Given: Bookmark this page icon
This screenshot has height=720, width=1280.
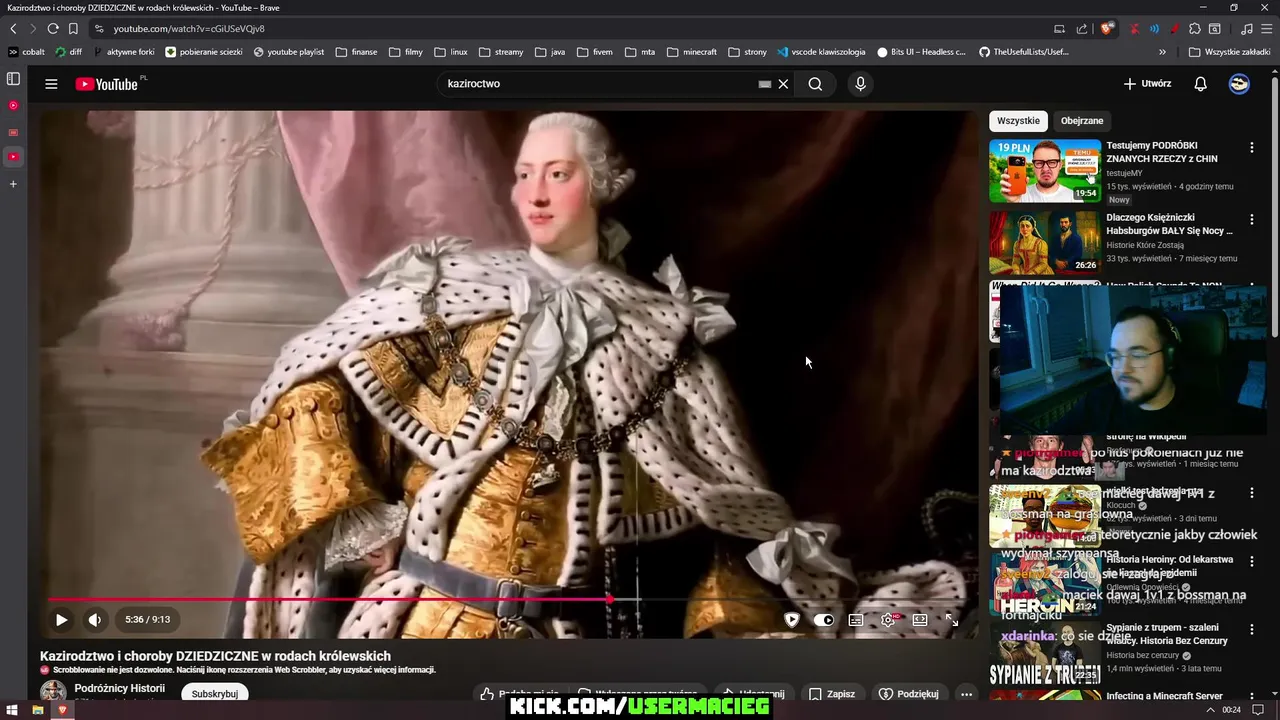Looking at the screenshot, I should pyautogui.click(x=73, y=29).
